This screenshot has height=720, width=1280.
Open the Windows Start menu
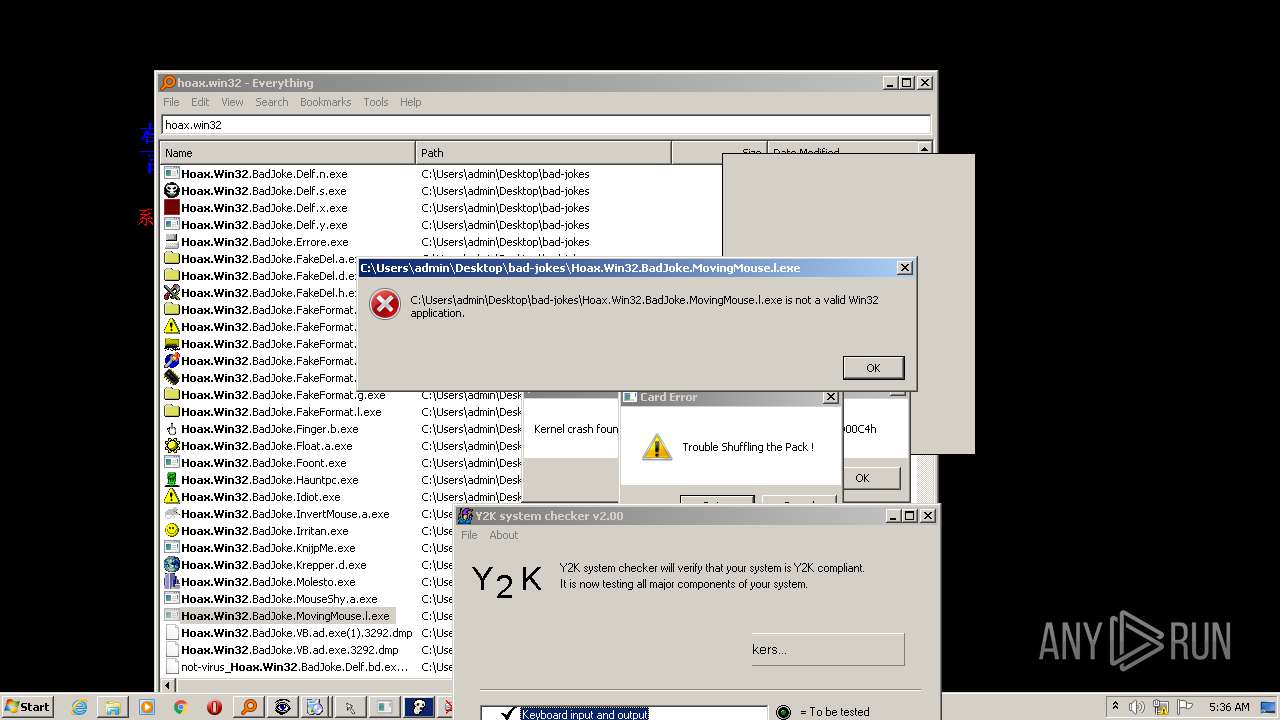click(28, 706)
